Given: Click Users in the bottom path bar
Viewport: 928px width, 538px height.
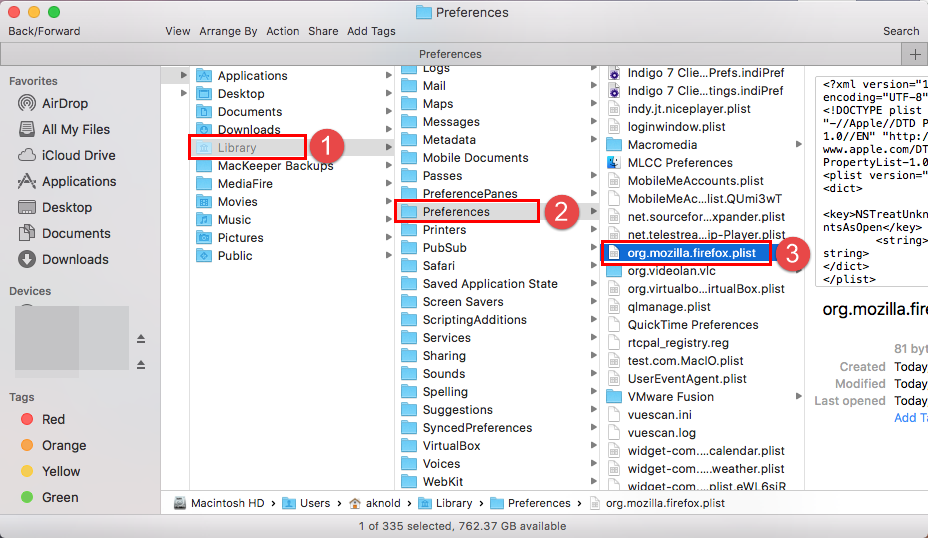Looking at the screenshot, I should pos(314,503).
